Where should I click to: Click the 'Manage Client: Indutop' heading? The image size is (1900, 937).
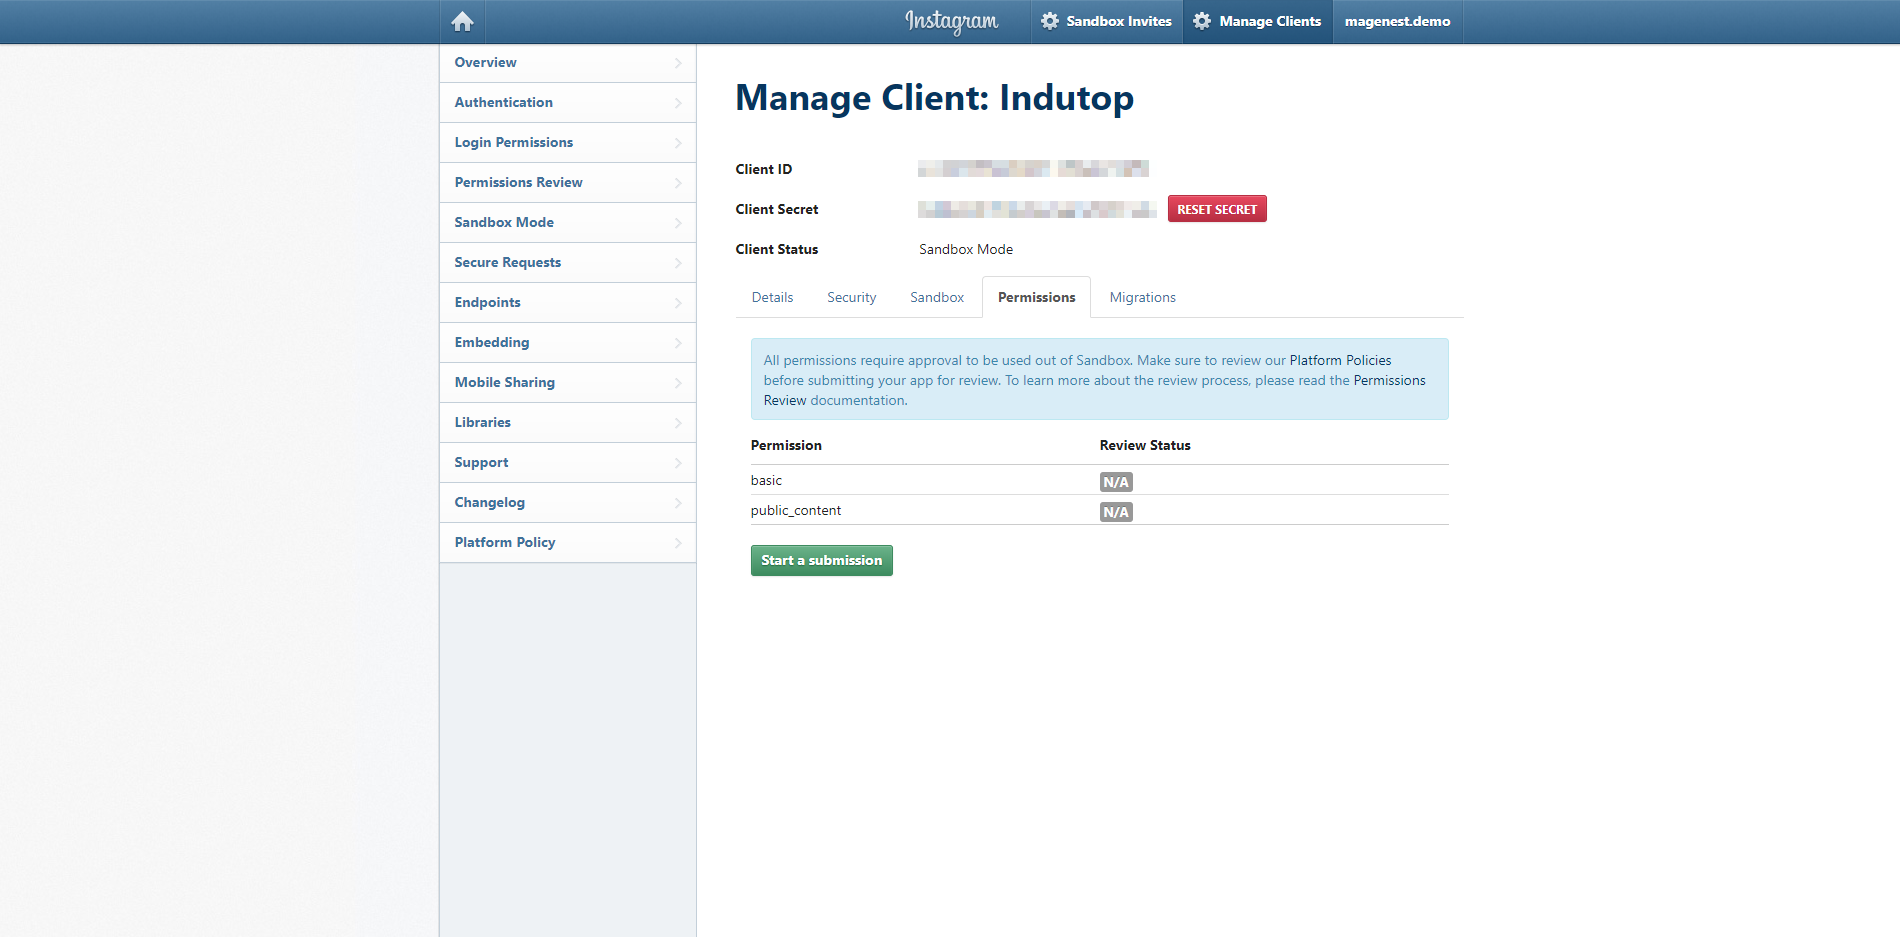[935, 98]
